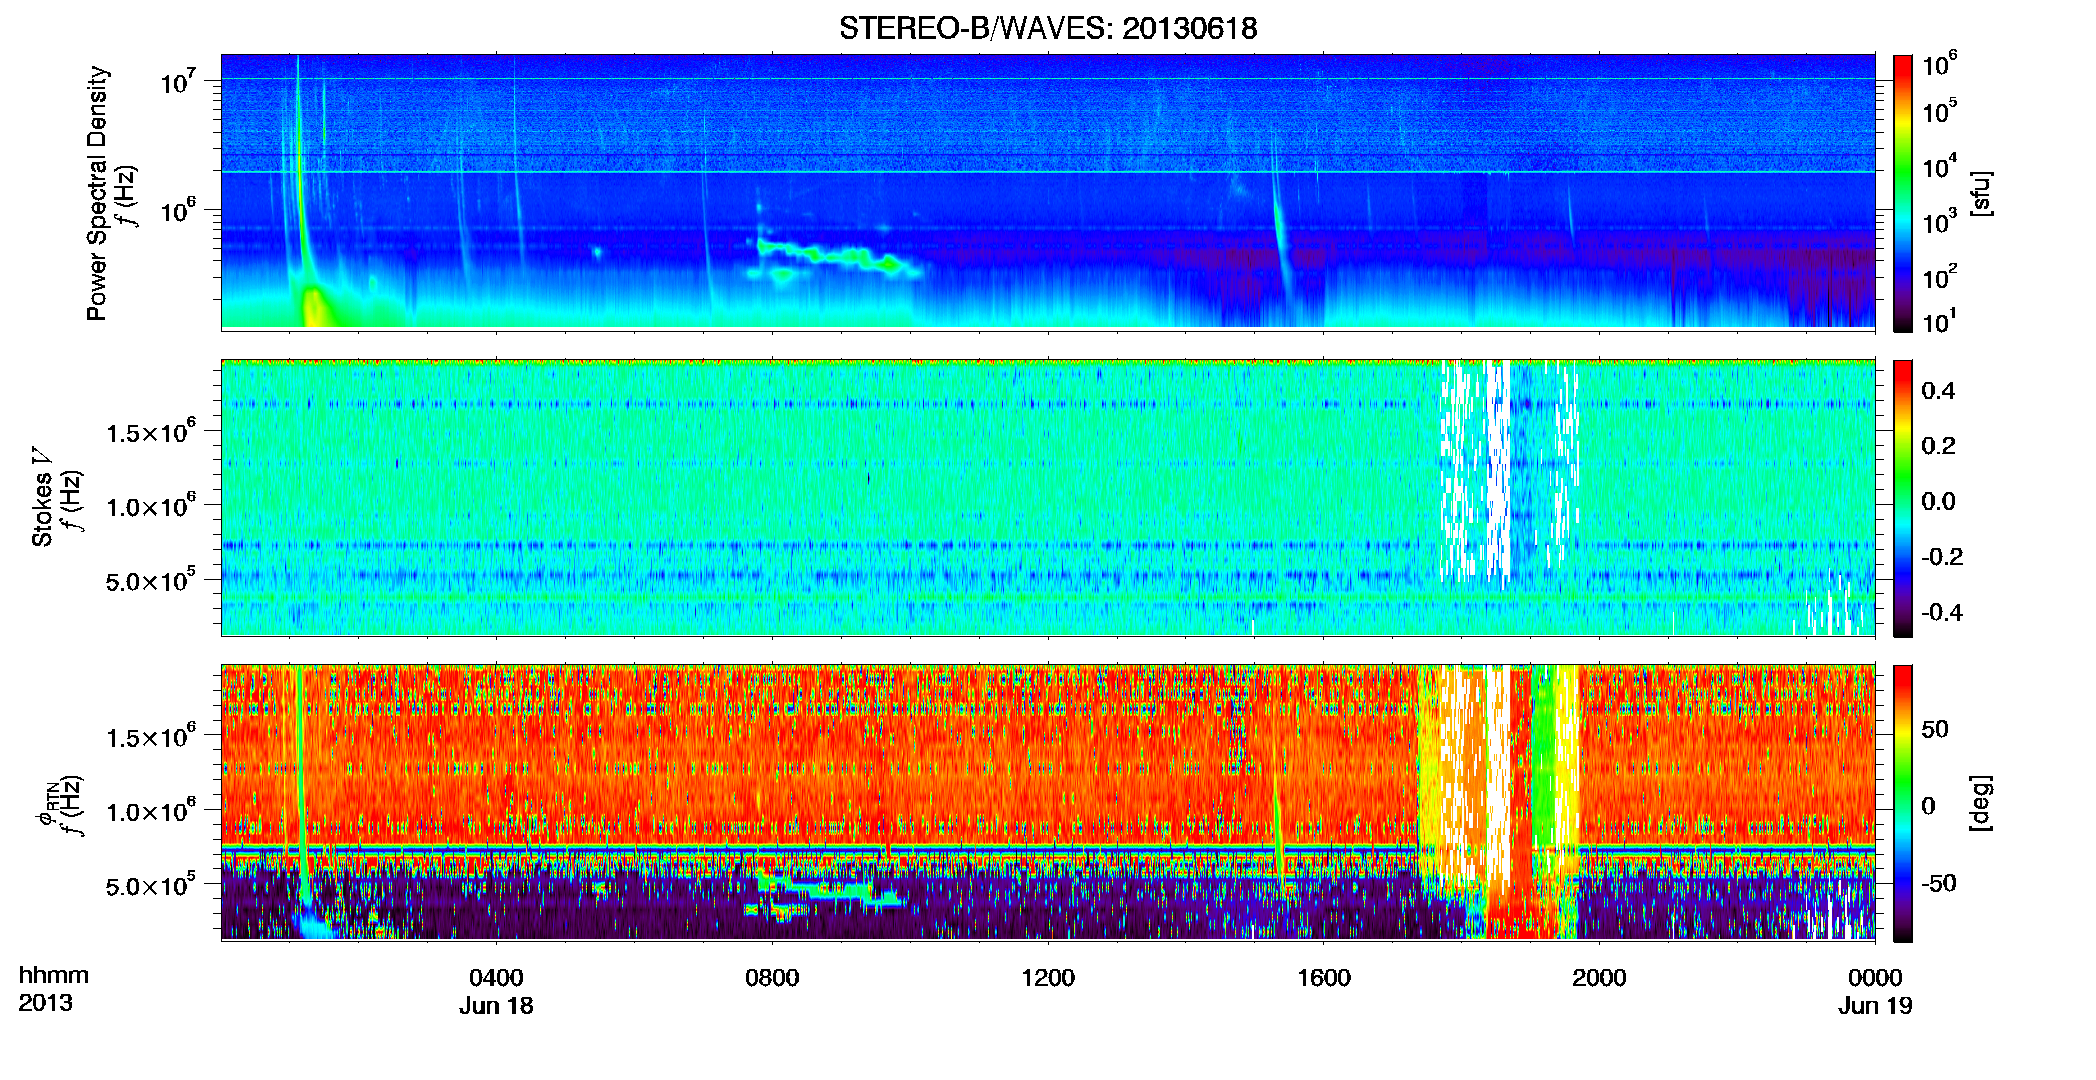The image size is (2096, 1080).
Task: Click the Jun 19 date label
Action: pyautogui.click(x=1875, y=1006)
